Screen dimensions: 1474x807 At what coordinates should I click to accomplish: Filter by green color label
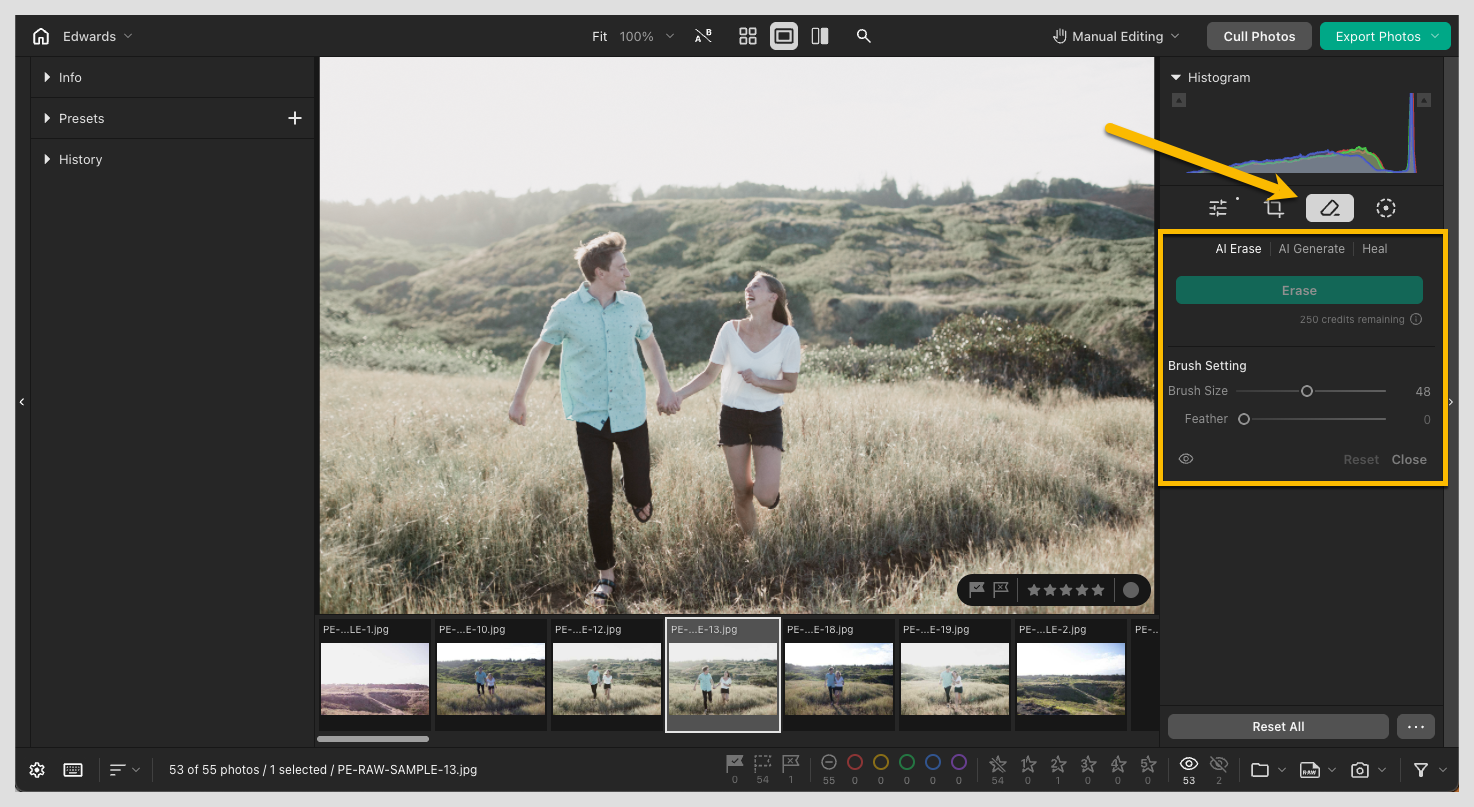pos(907,763)
